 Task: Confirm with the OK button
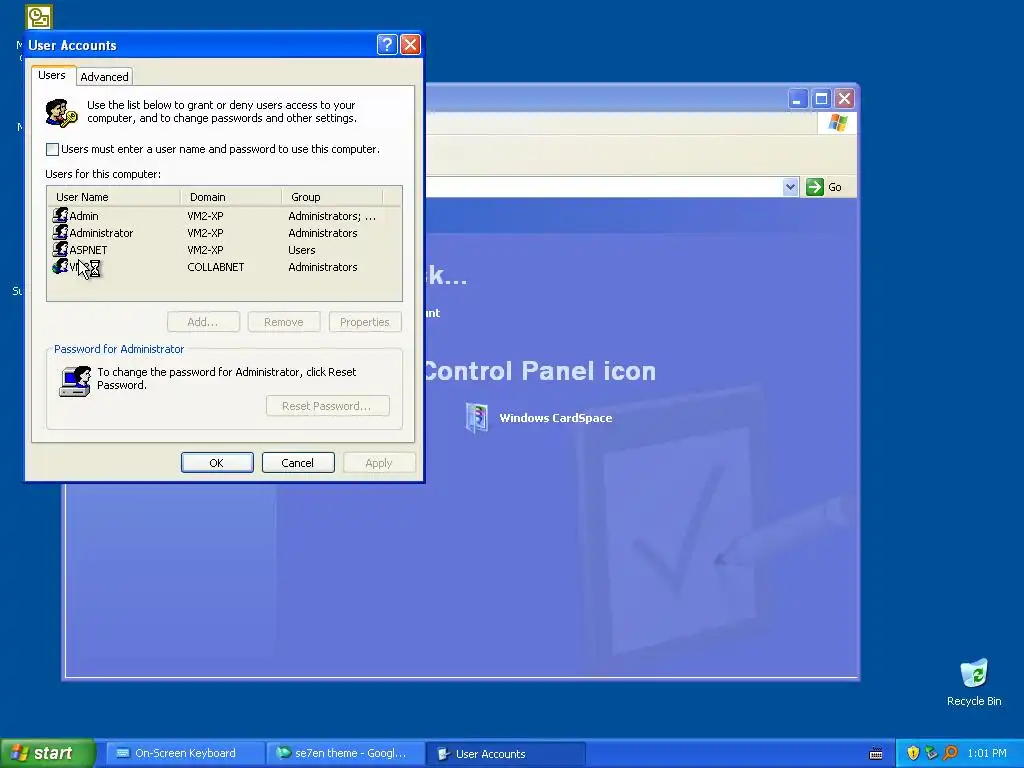point(217,462)
